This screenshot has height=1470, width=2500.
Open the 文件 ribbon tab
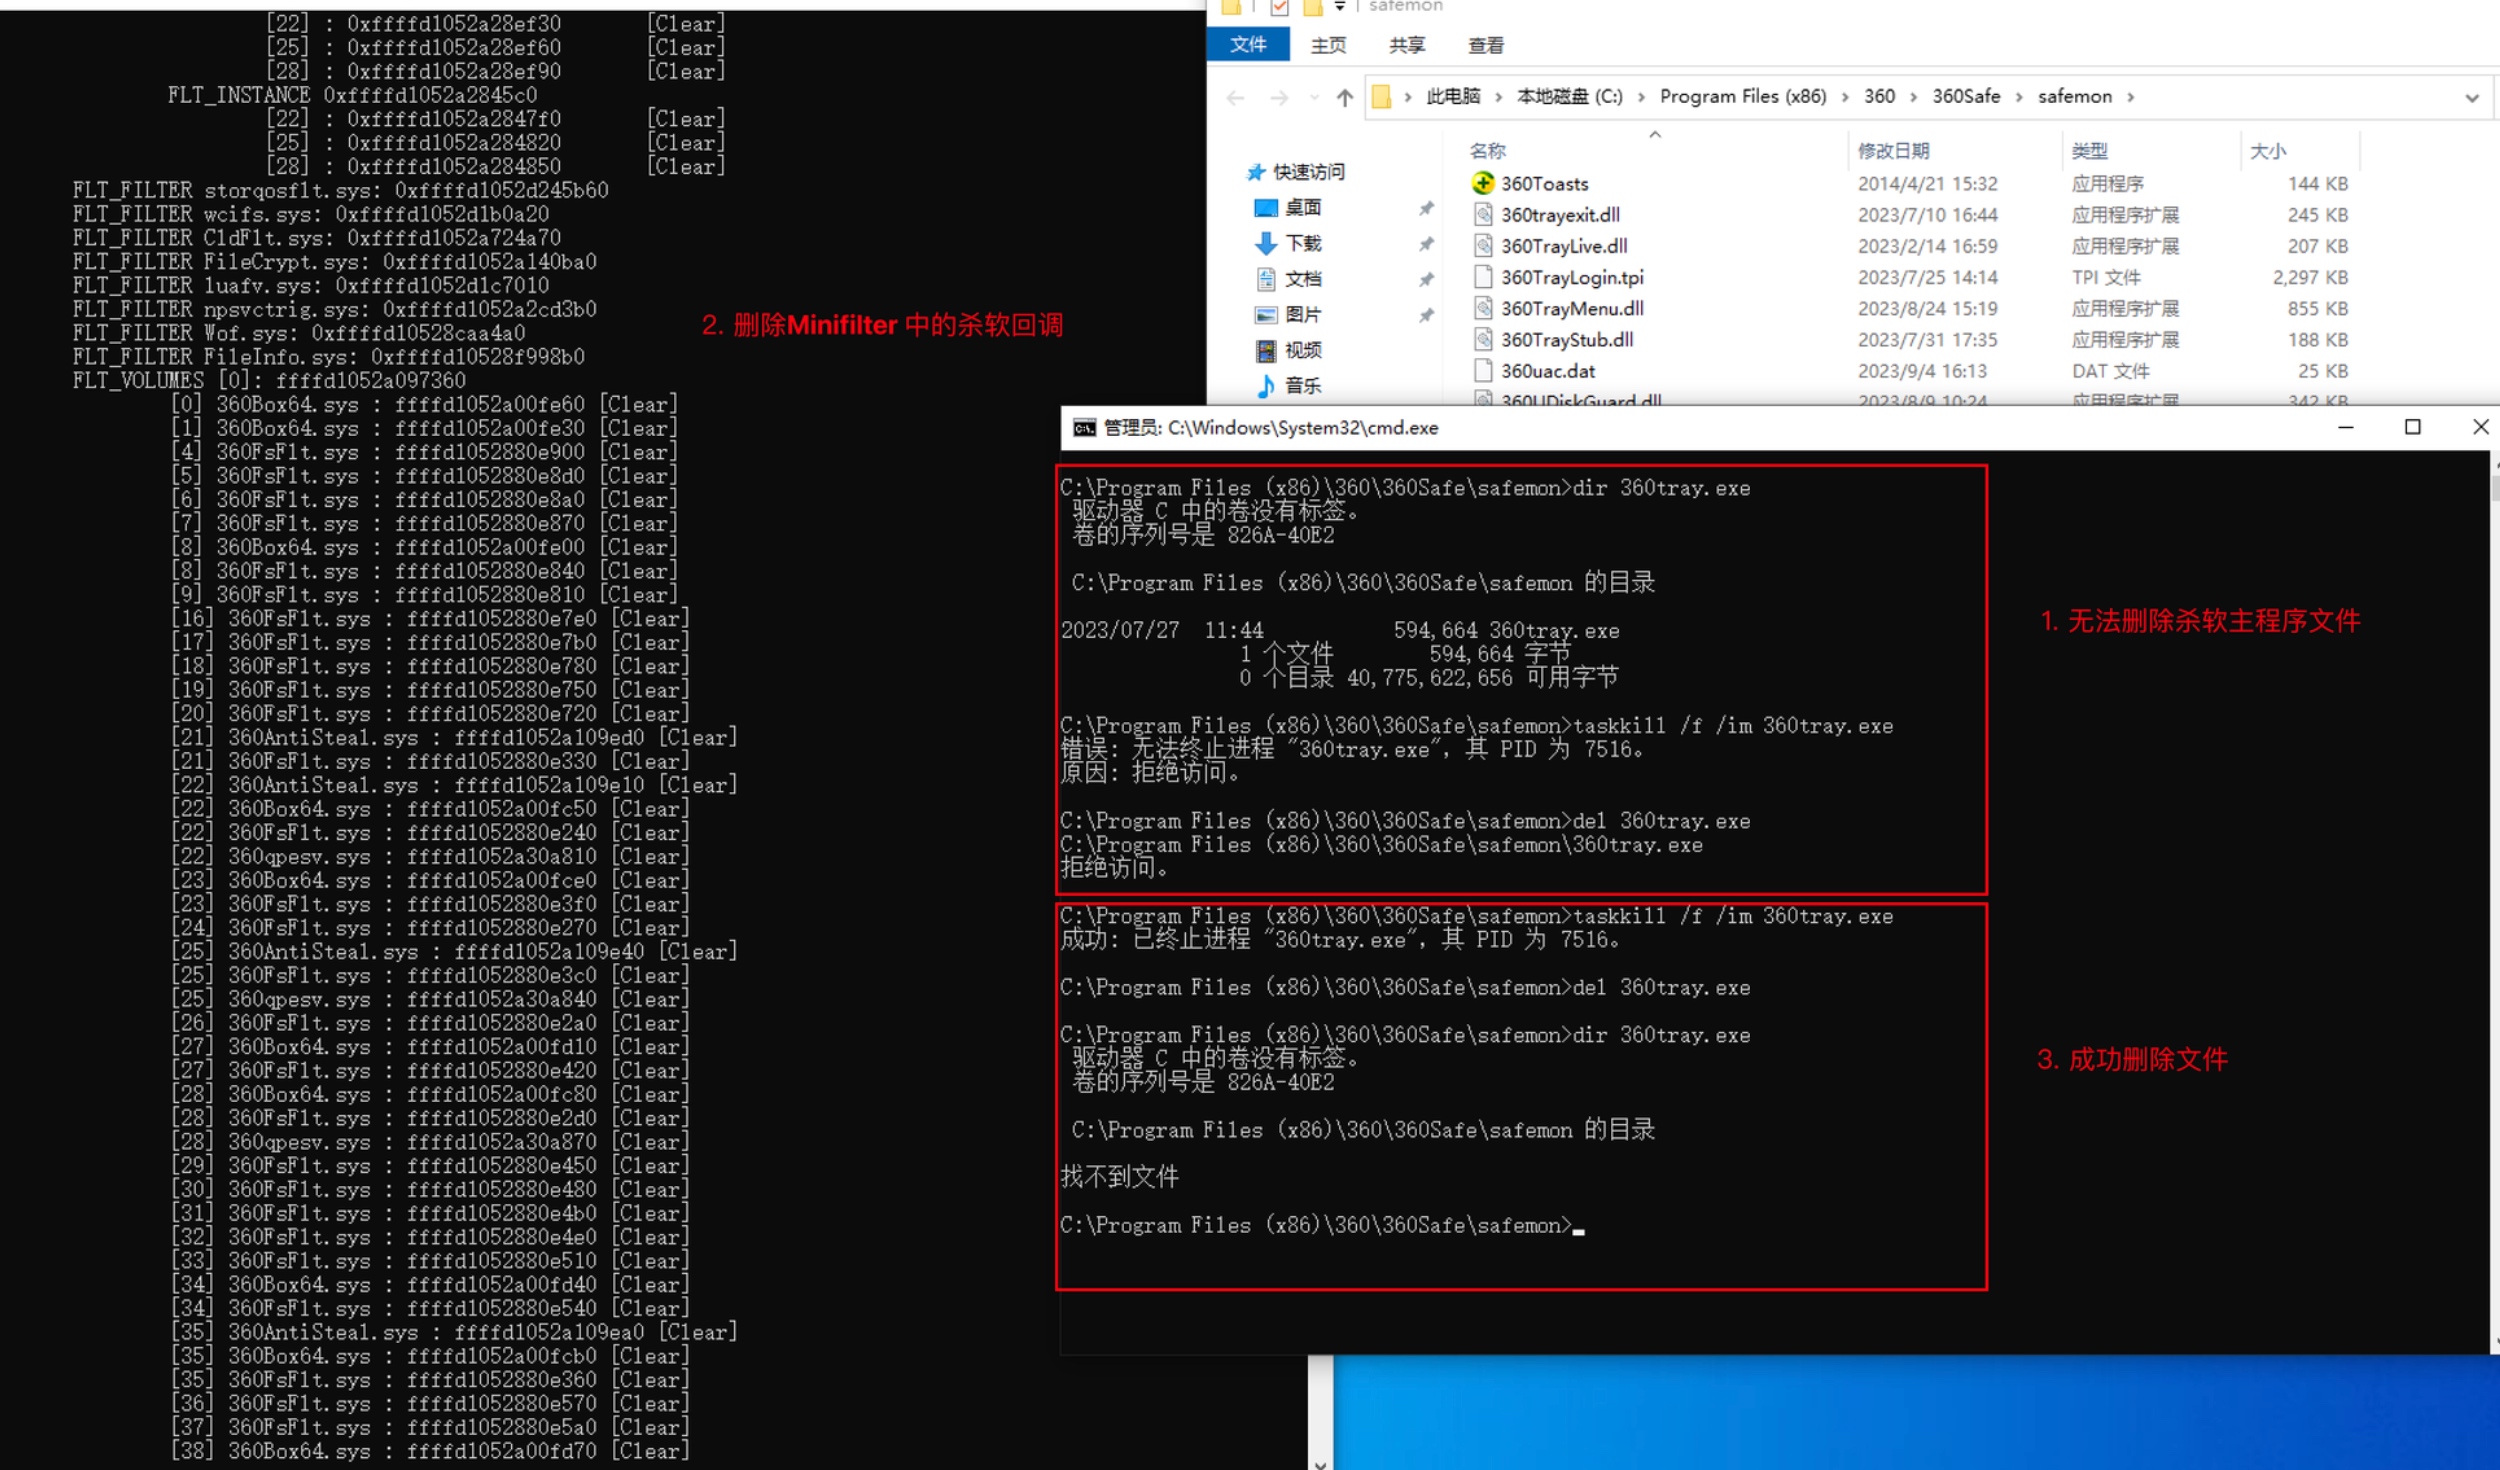[x=1247, y=45]
